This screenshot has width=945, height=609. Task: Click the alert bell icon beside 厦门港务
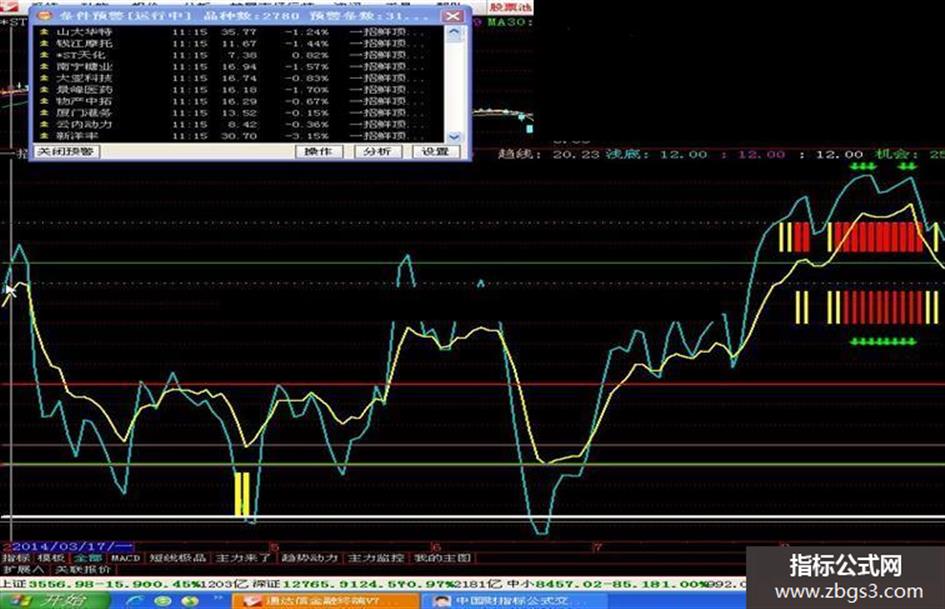pos(43,113)
